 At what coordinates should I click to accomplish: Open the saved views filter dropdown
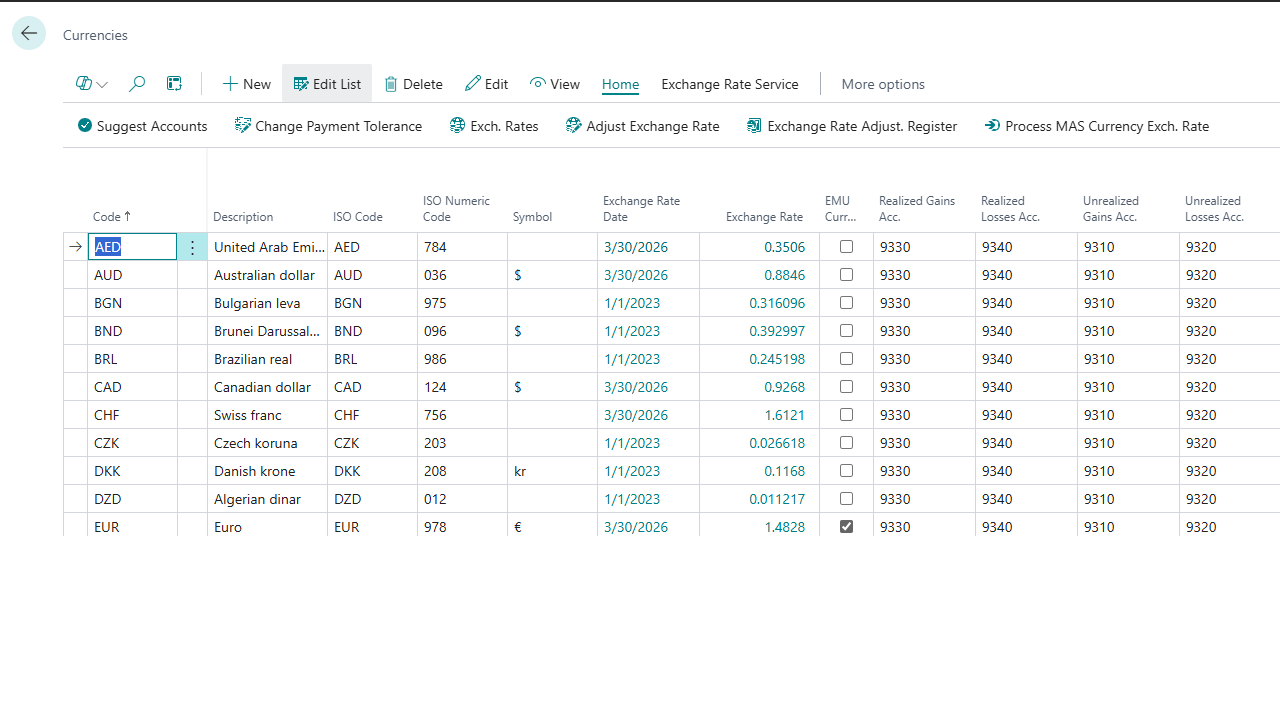pos(92,84)
